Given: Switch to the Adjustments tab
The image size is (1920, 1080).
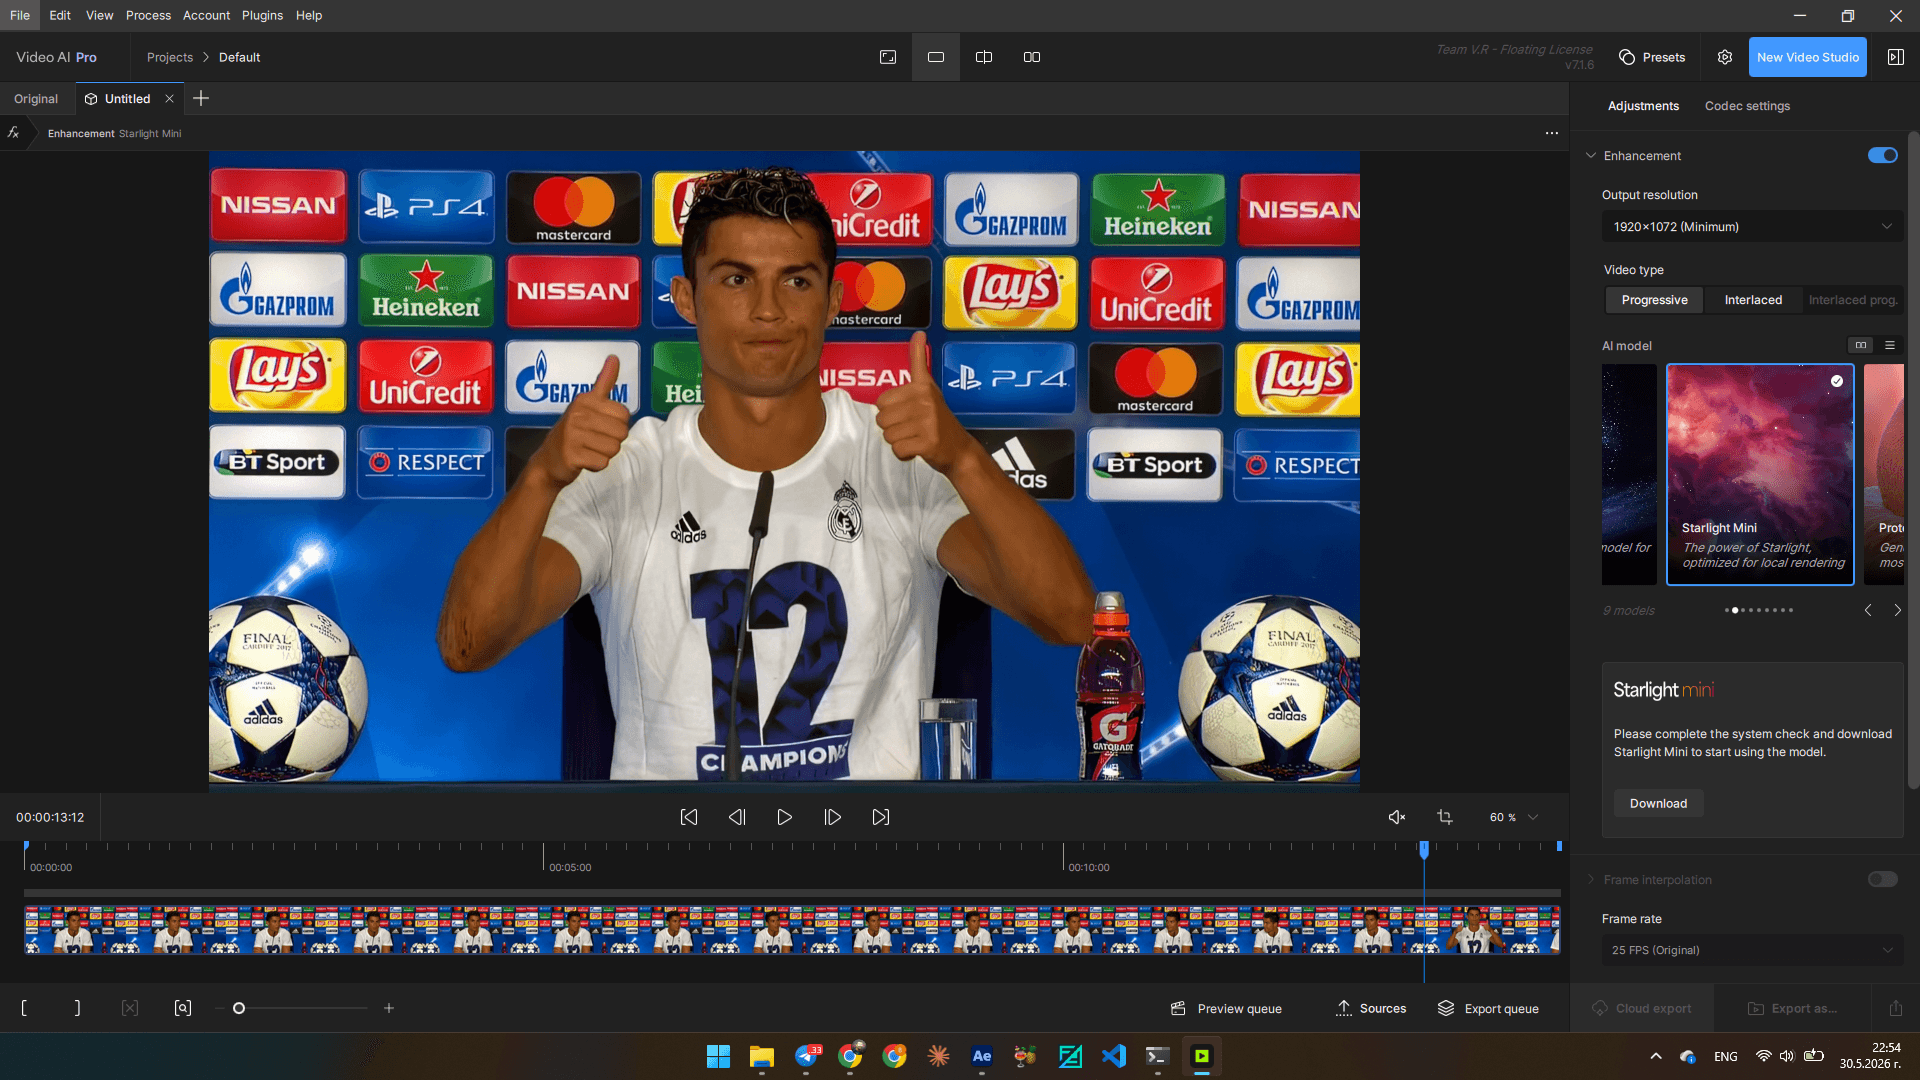Looking at the screenshot, I should [x=1643, y=106].
